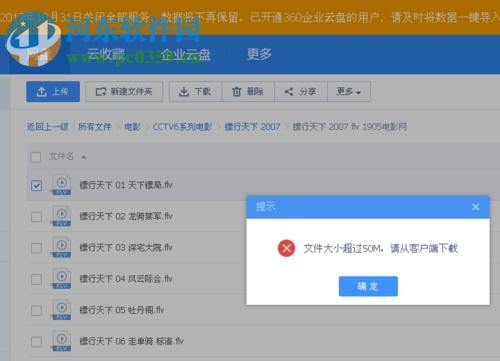Click the 分享 share button

point(301,91)
